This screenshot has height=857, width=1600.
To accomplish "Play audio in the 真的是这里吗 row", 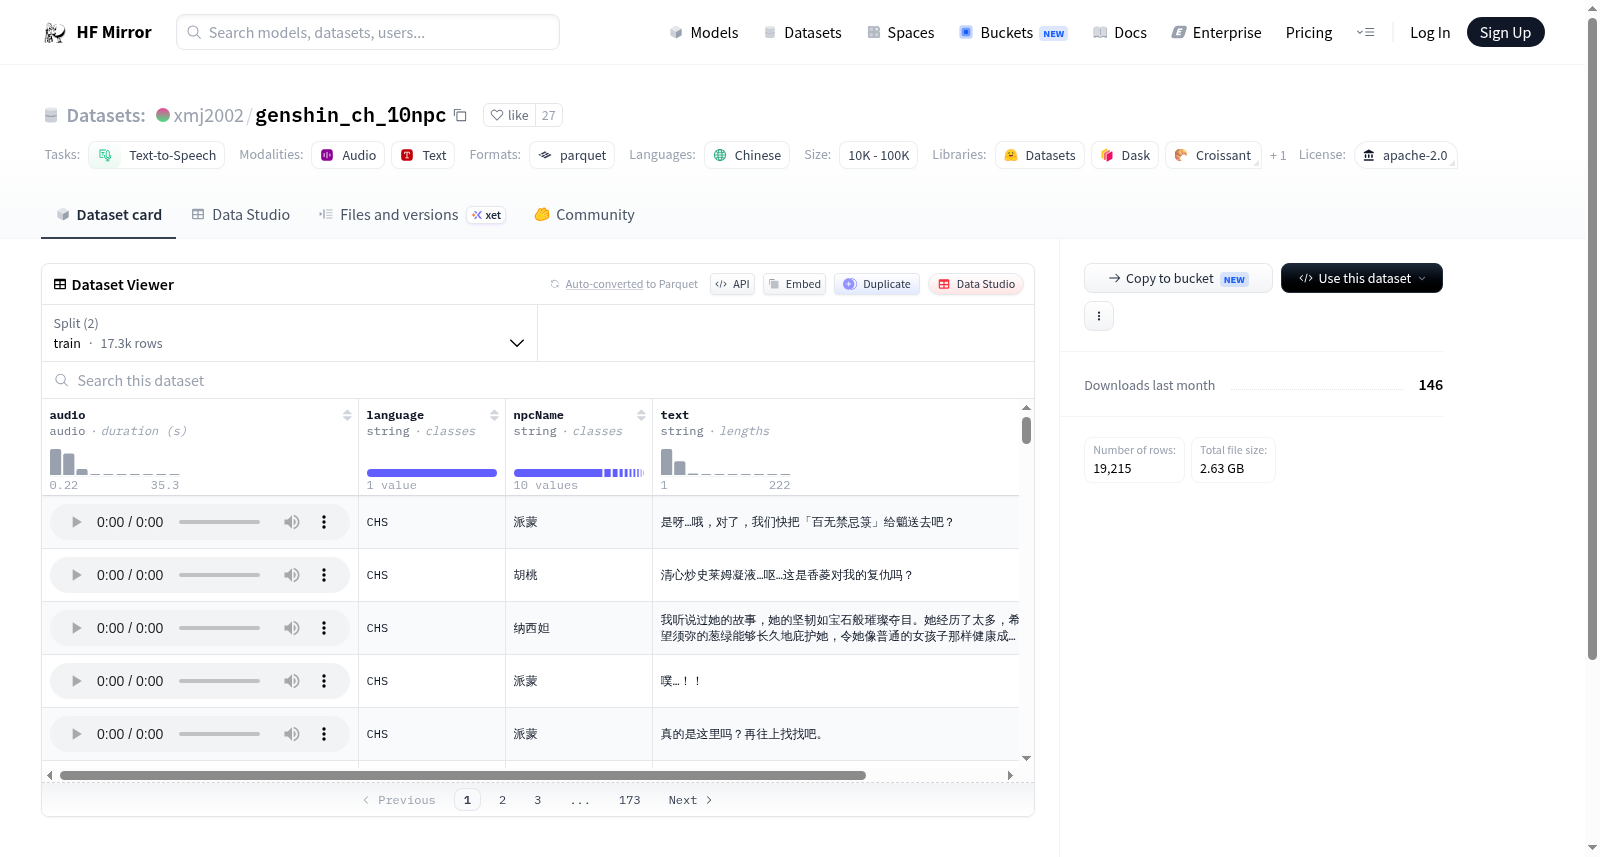I will 76,734.
